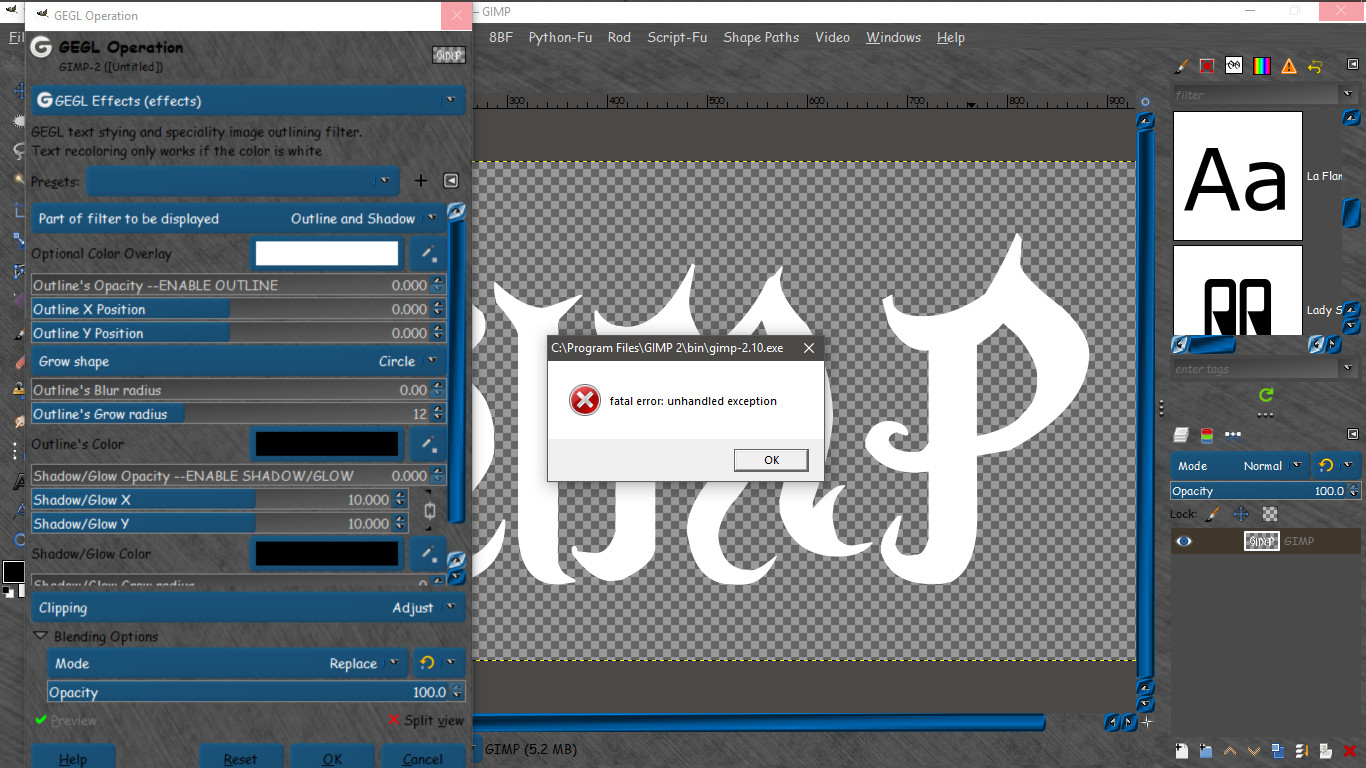
Task: Click the Outline Y Position slider
Action: point(239,333)
